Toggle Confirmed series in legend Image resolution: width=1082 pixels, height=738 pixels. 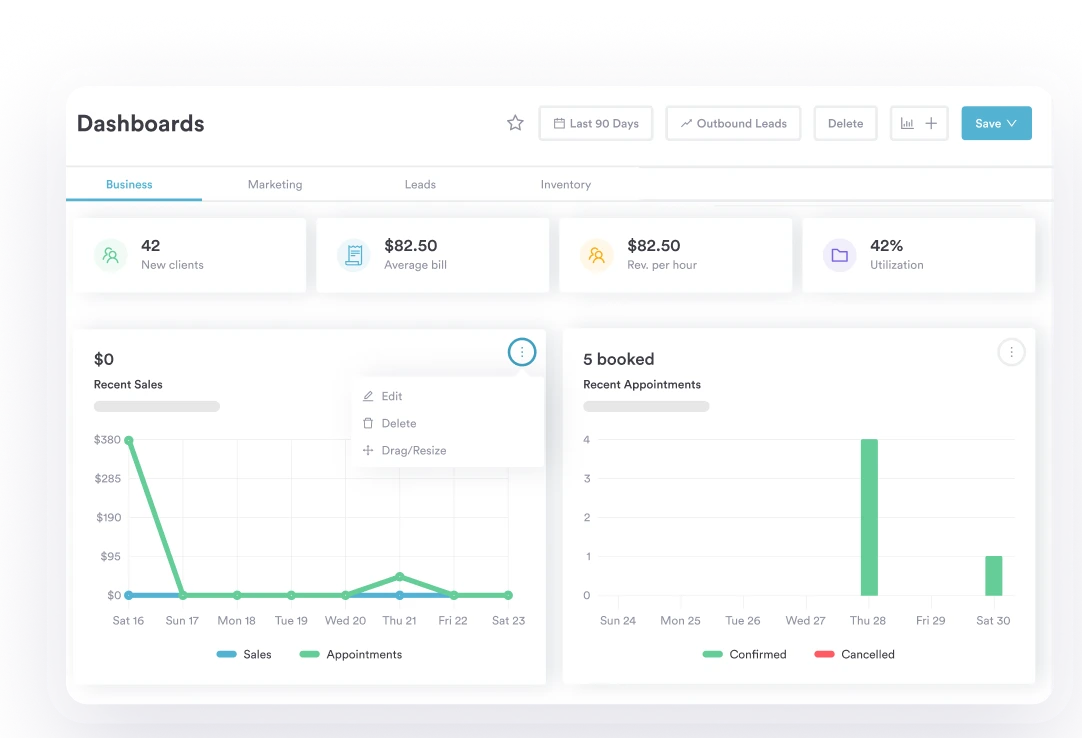(x=745, y=654)
